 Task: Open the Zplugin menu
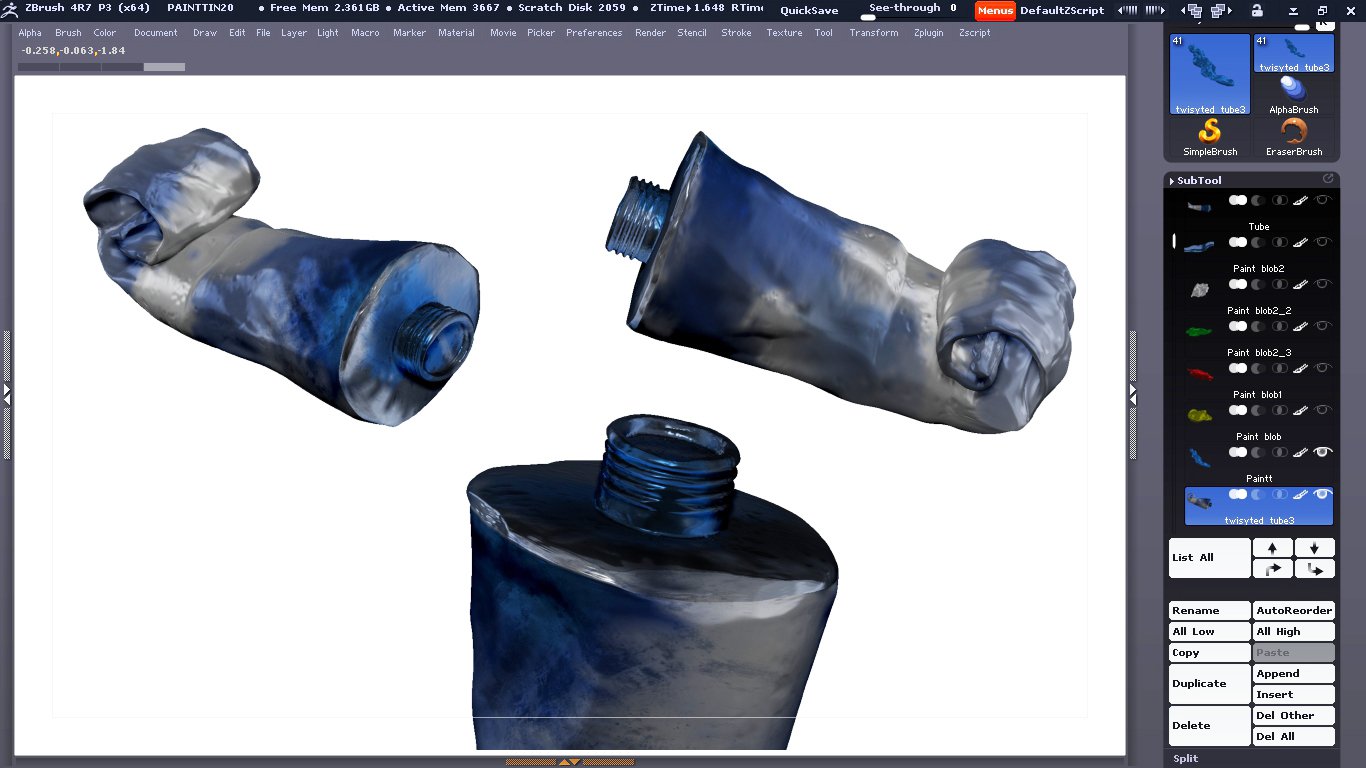(x=928, y=33)
